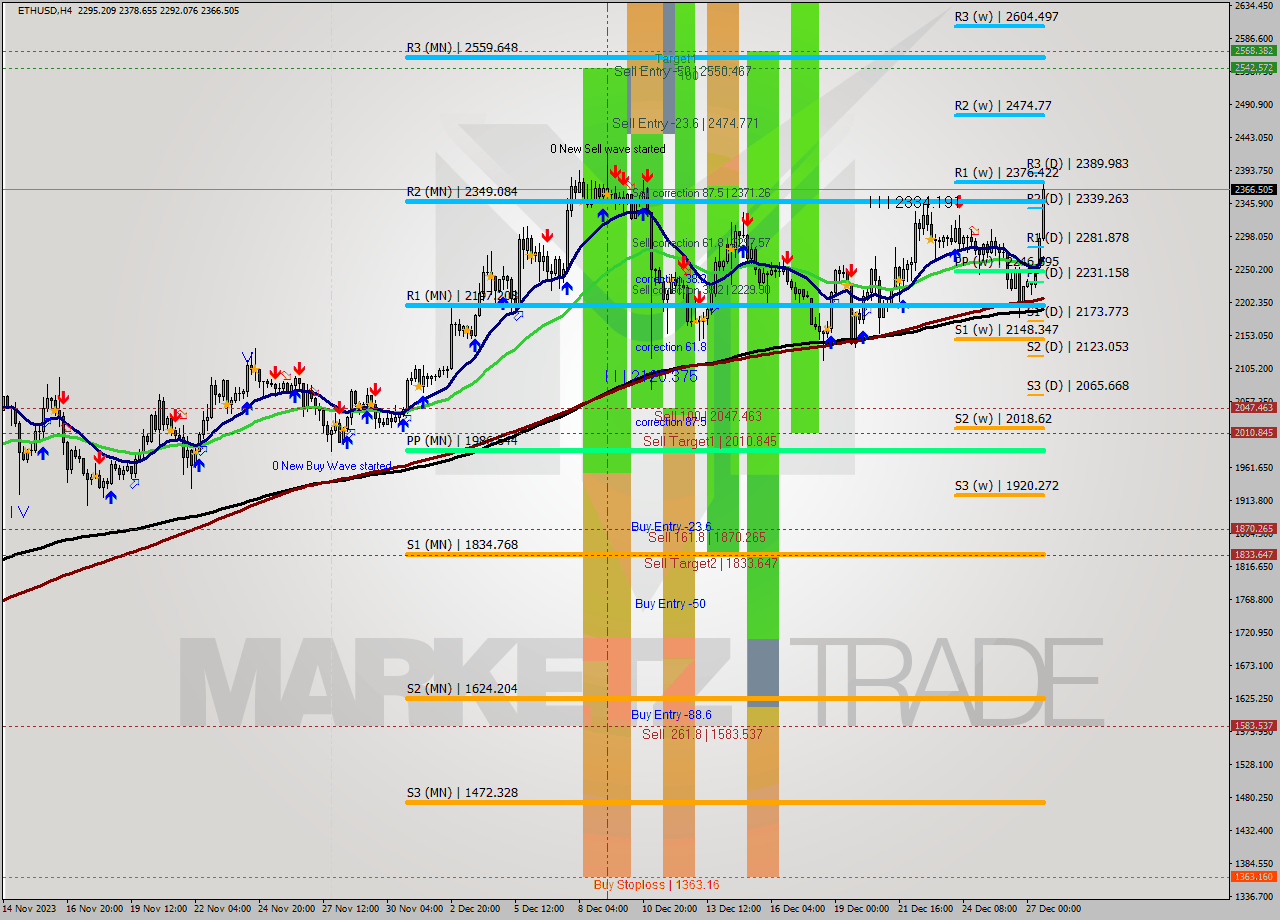
Task: Select the 'R3 (MN) | 2559.648' pivot label
Action: tap(462, 47)
